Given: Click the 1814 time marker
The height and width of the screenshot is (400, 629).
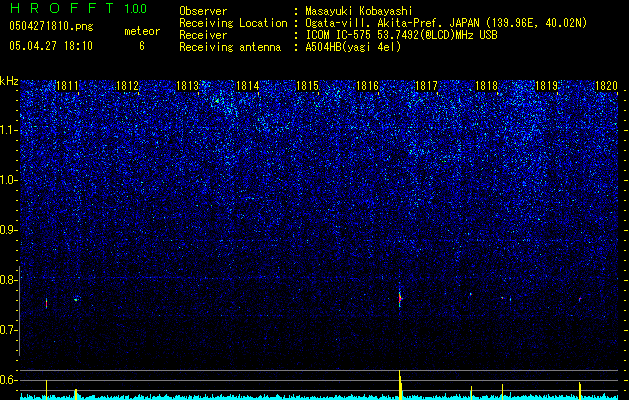Looking at the screenshot, I should pos(248,85).
